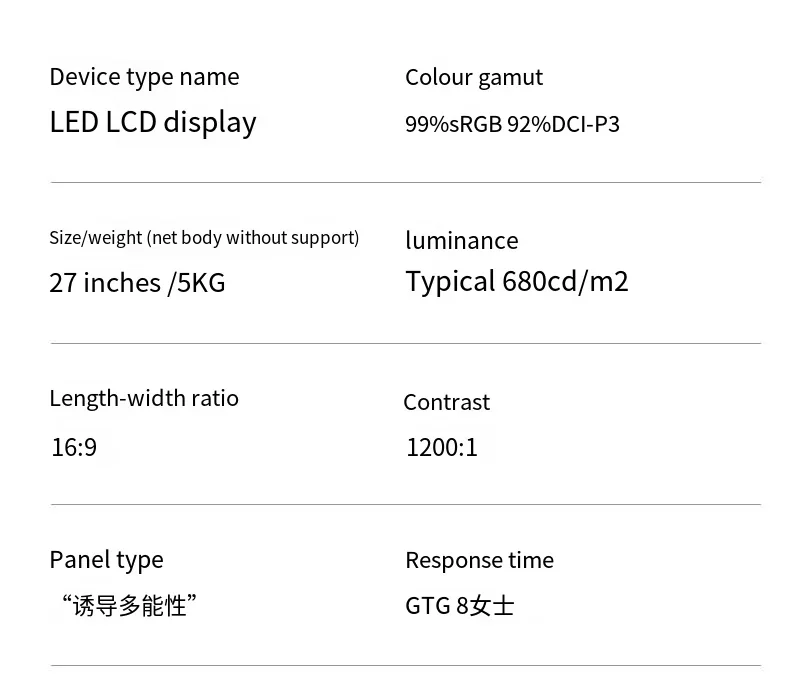Click the "Device type name" label
The height and width of the screenshot is (688, 790).
[x=144, y=77]
